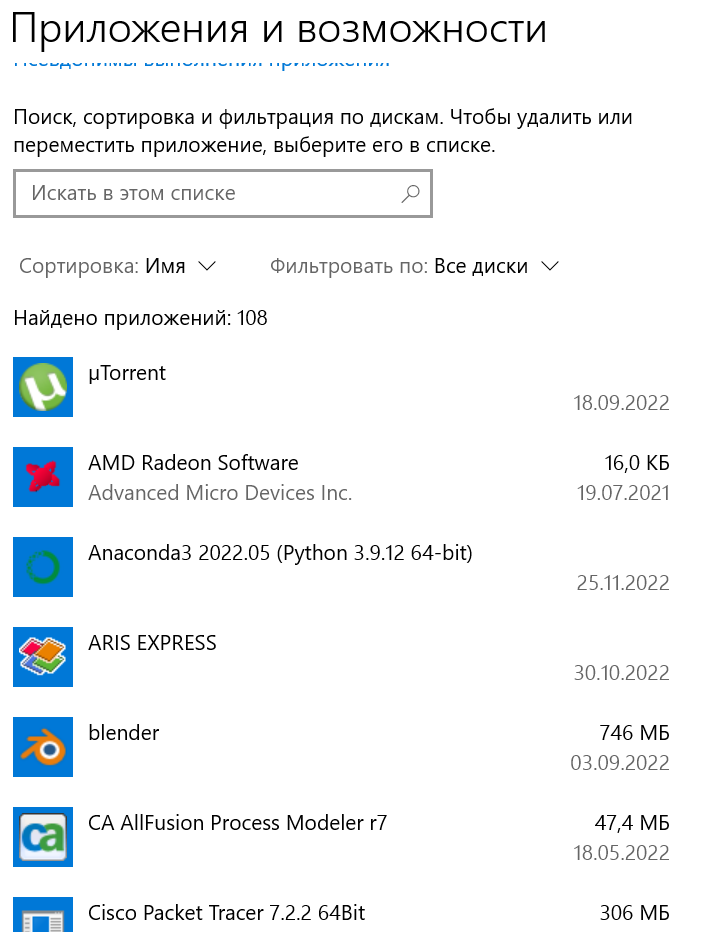Screen dimensions: 725x932
Task: Click the µTorrent app icon
Action: point(43,387)
